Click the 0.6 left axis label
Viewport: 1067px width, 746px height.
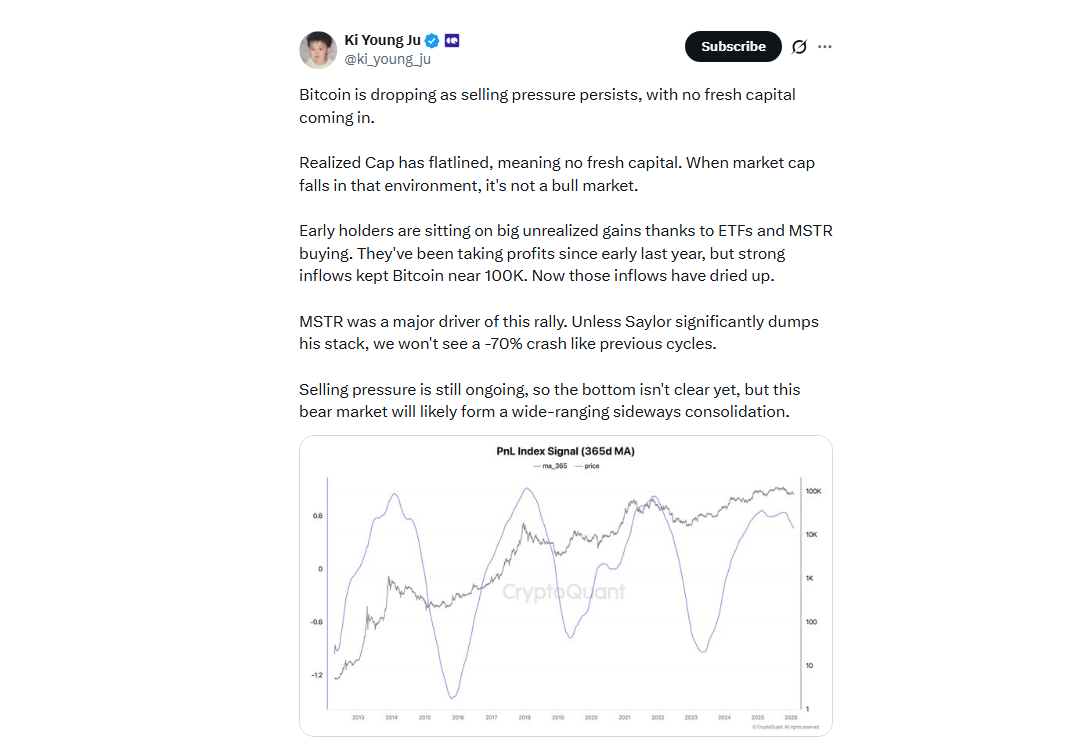tap(317, 516)
